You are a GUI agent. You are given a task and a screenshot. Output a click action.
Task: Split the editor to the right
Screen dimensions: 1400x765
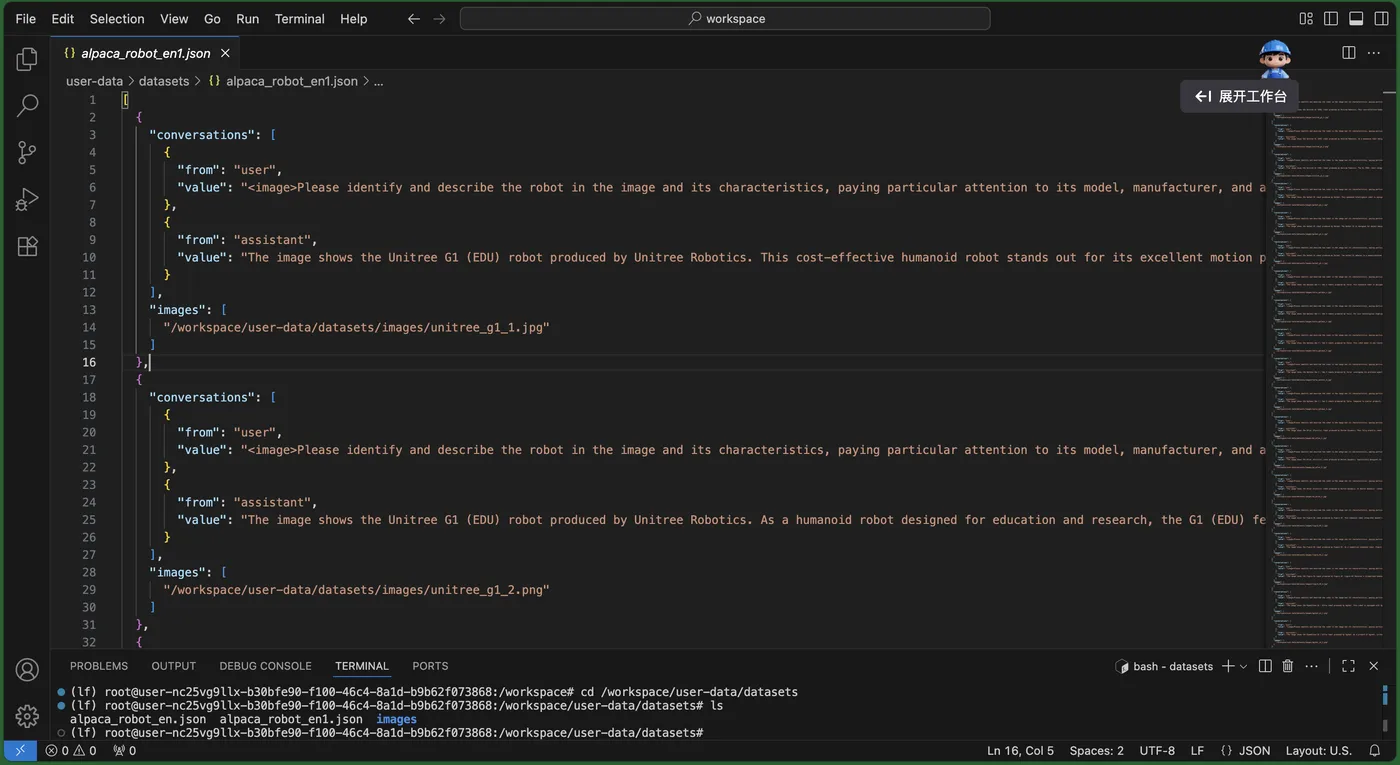(x=1349, y=53)
